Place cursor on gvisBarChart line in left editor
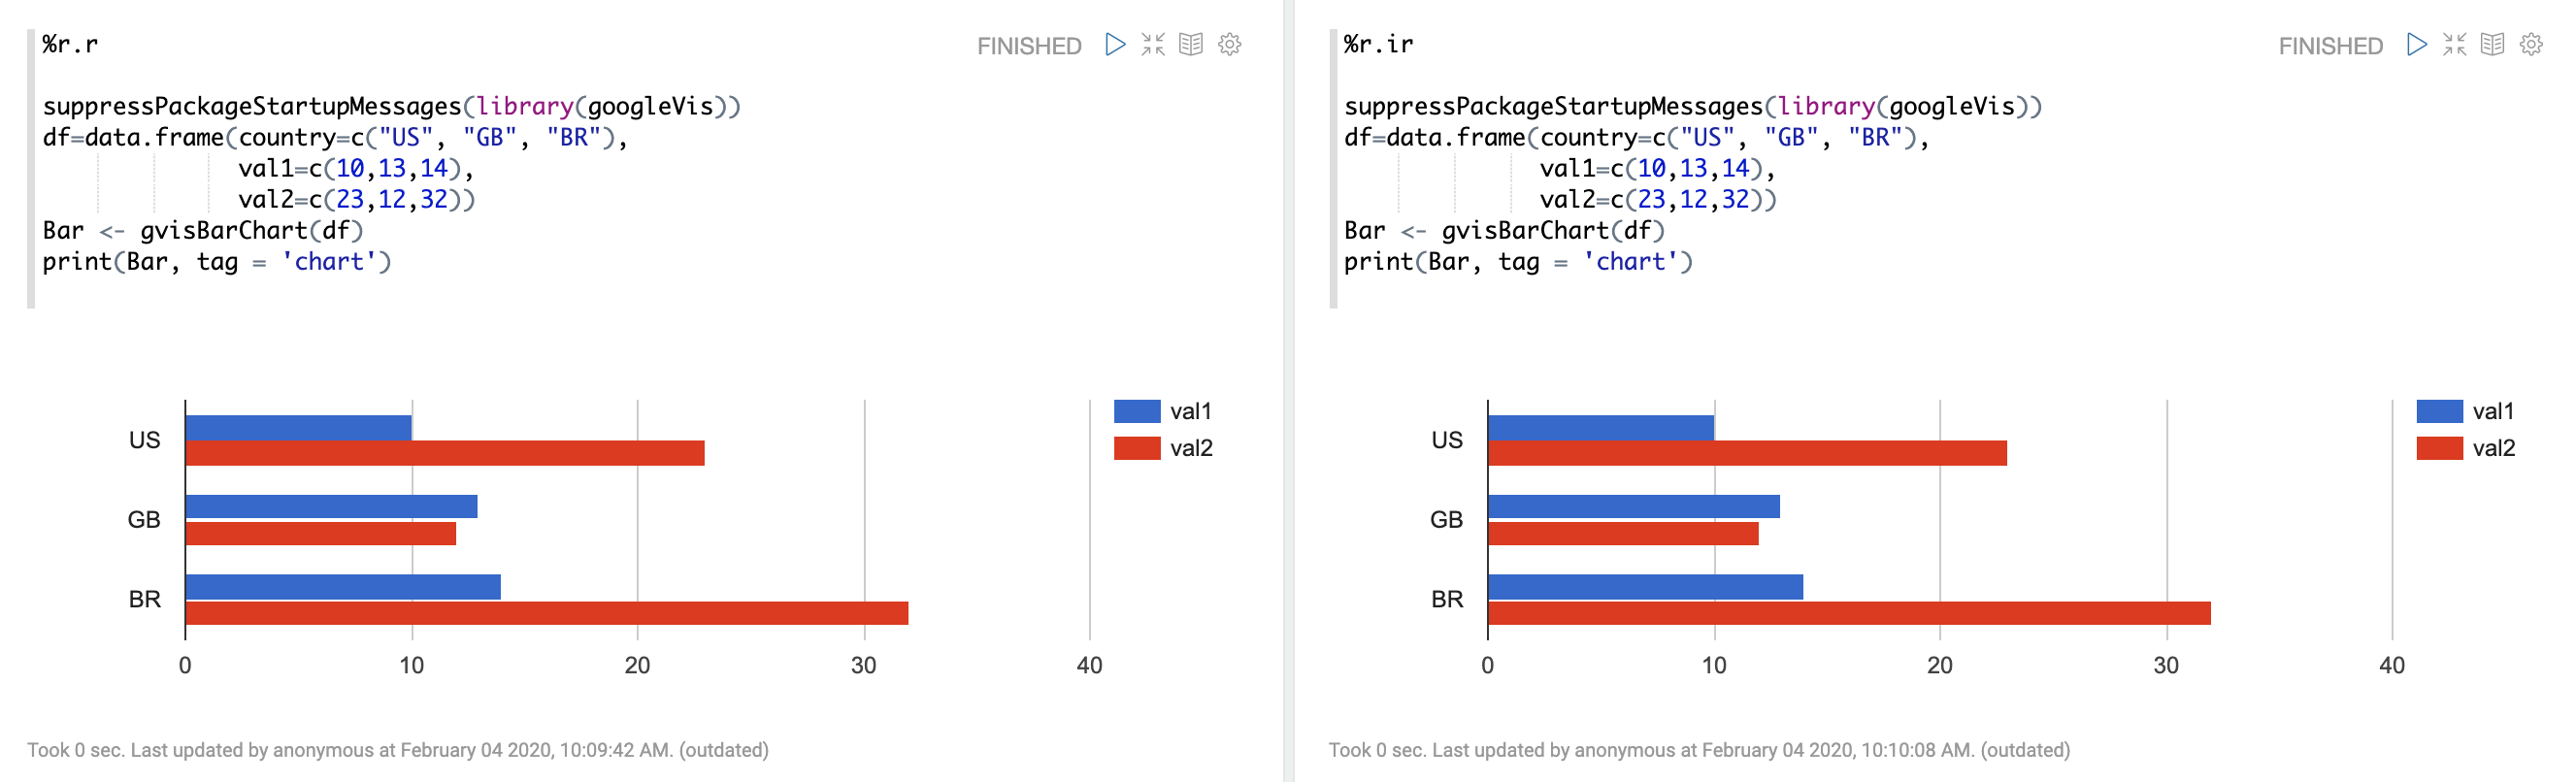The width and height of the screenshot is (2576, 782). 202,231
